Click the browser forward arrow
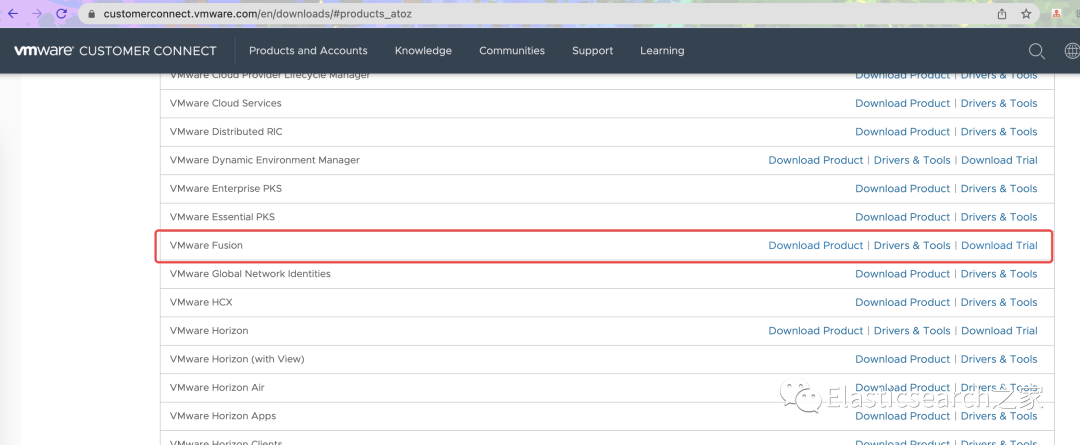Viewport: 1080px width, 445px height. (x=37, y=14)
